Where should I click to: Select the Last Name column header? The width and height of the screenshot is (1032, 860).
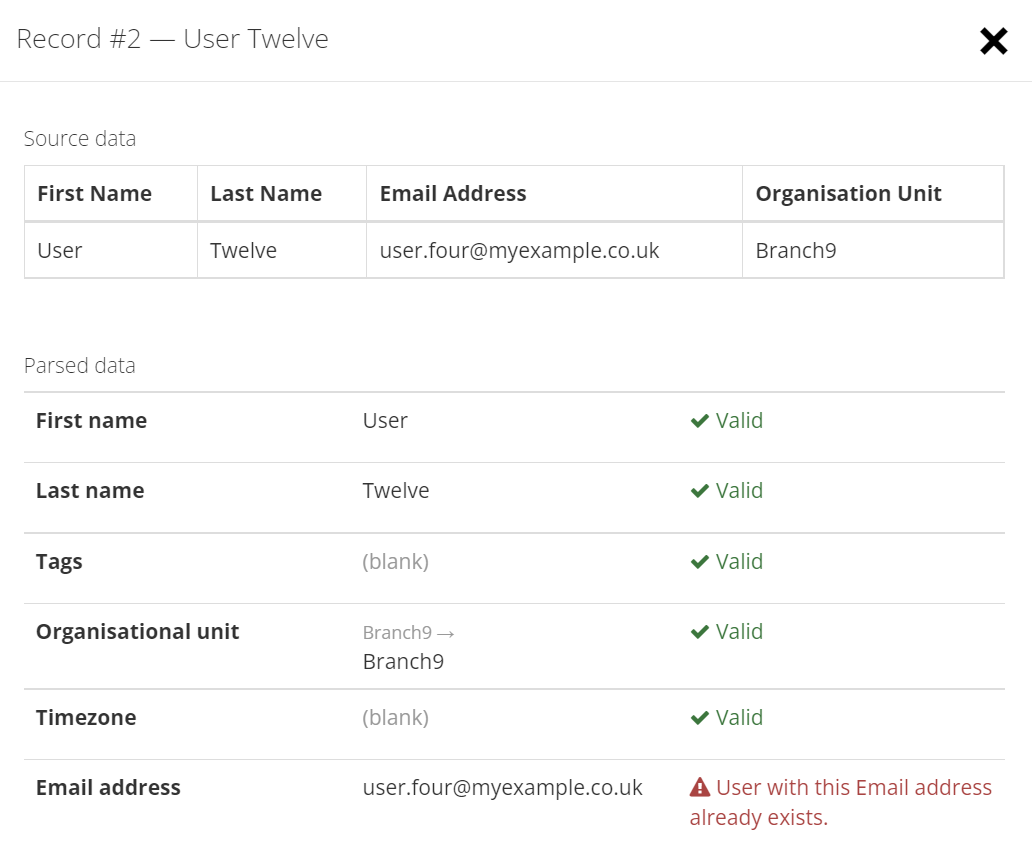(282, 193)
